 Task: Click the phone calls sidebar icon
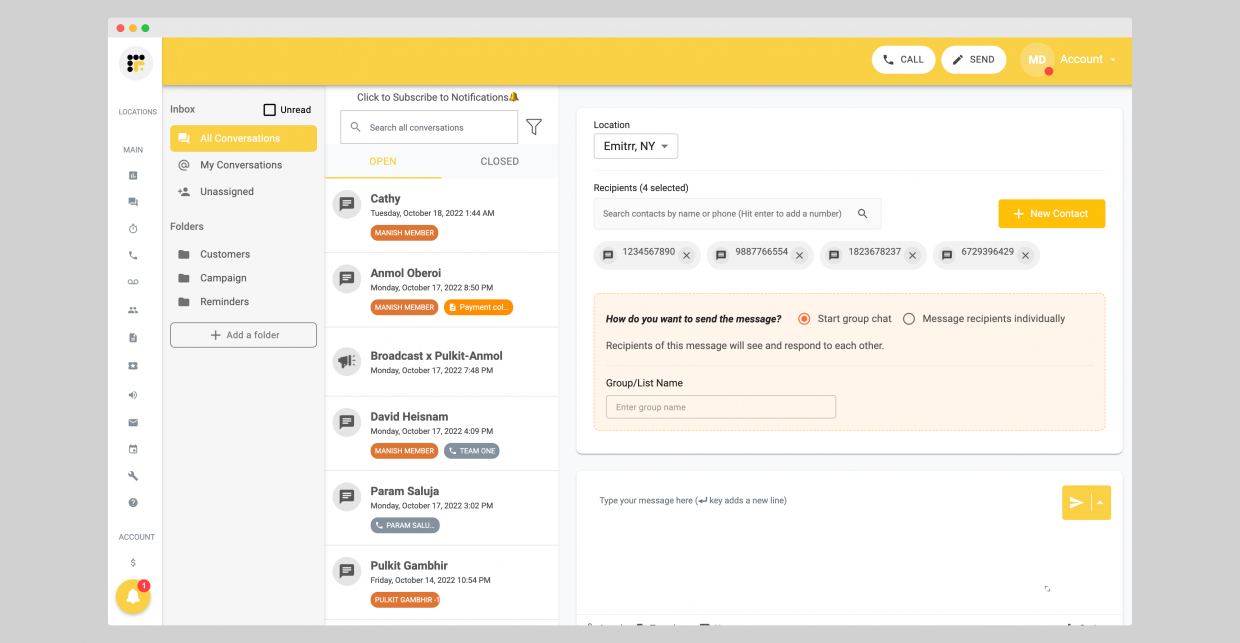pos(133,256)
